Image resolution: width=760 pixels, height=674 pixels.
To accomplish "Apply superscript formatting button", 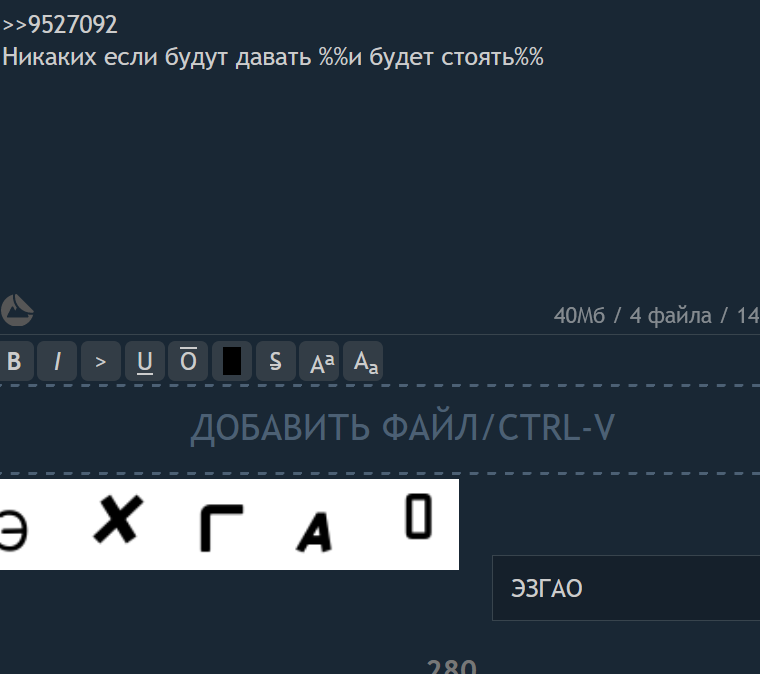I will (319, 361).
